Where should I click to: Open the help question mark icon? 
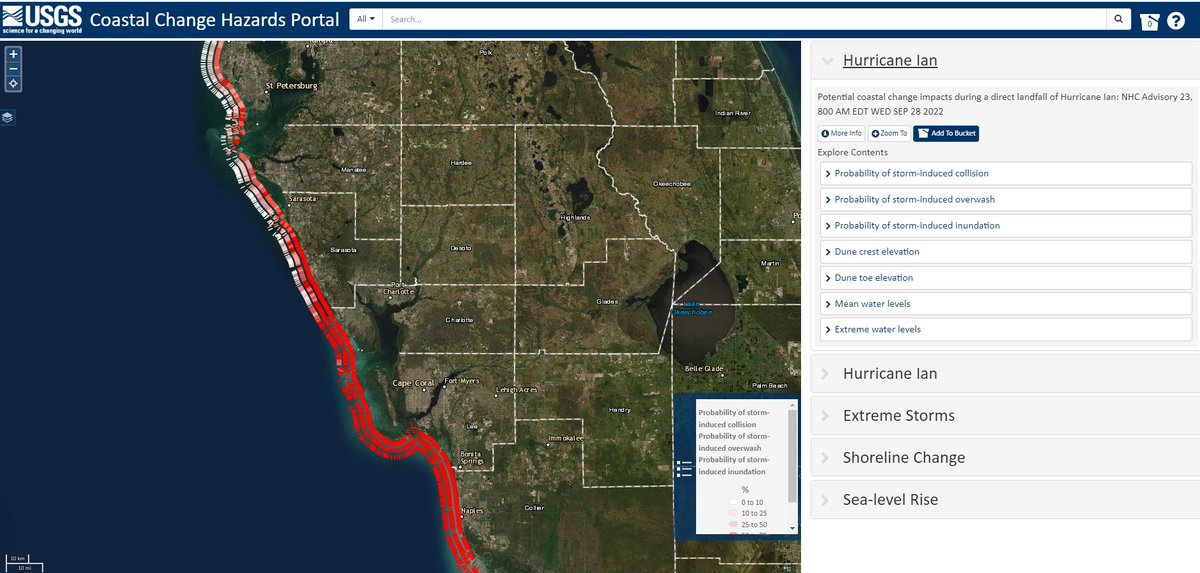1176,21
